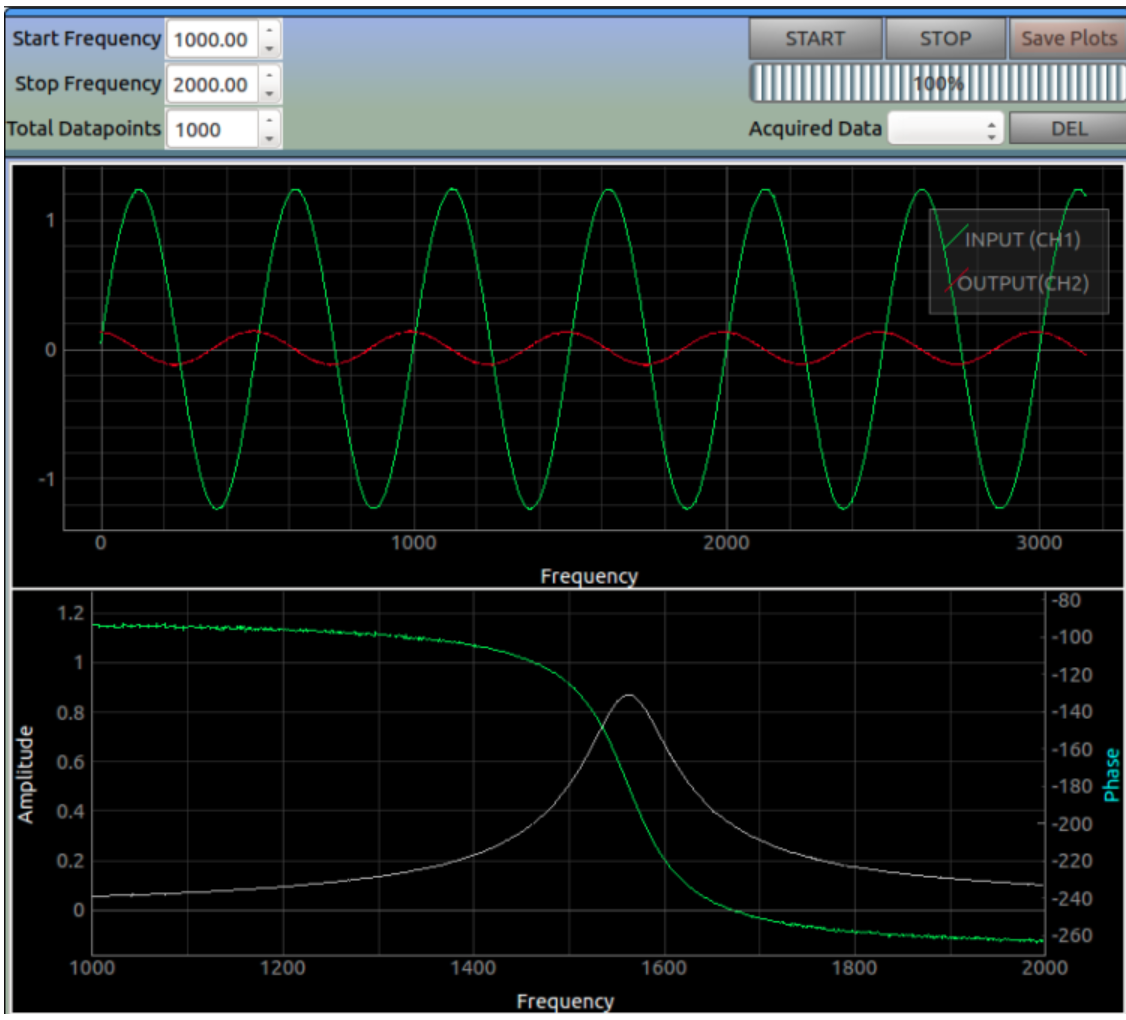Click the DEL button

pos(1068,129)
